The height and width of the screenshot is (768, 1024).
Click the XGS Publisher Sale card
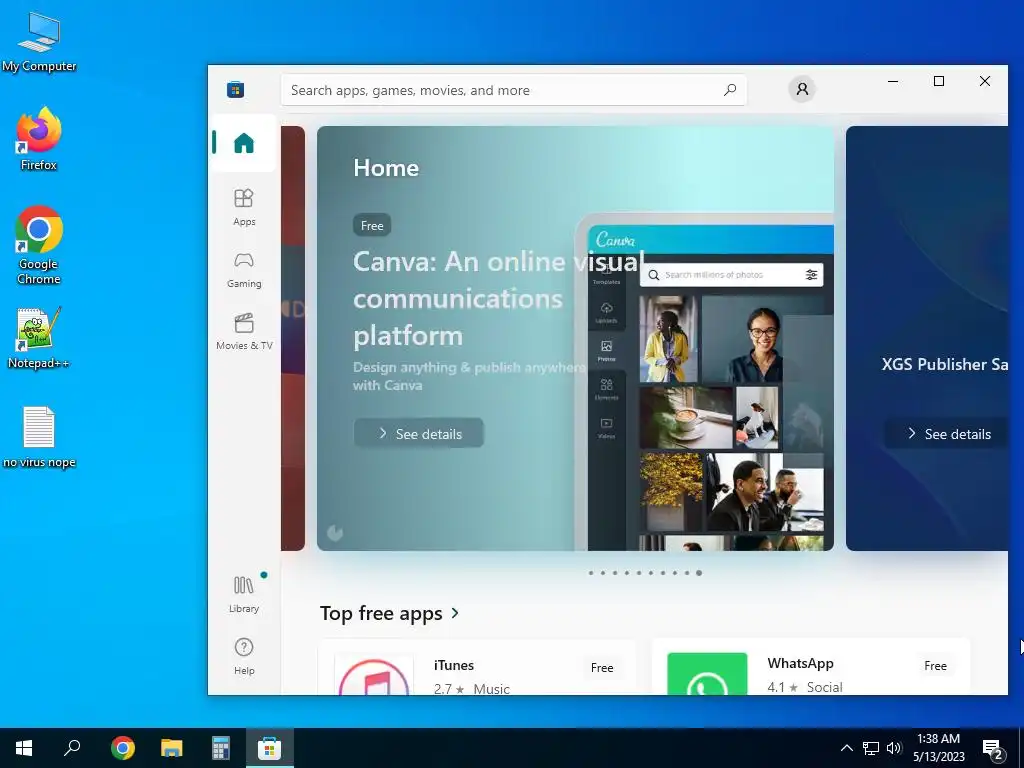point(927,338)
